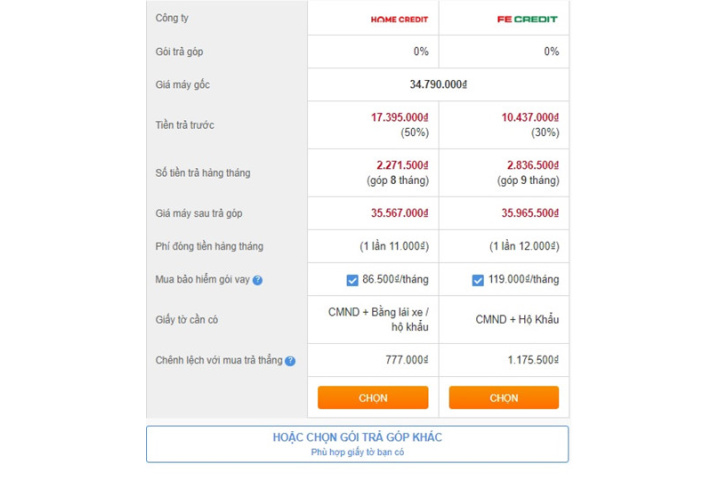Click the Home Credit logo
The height and width of the screenshot is (480, 720).
tap(399, 19)
